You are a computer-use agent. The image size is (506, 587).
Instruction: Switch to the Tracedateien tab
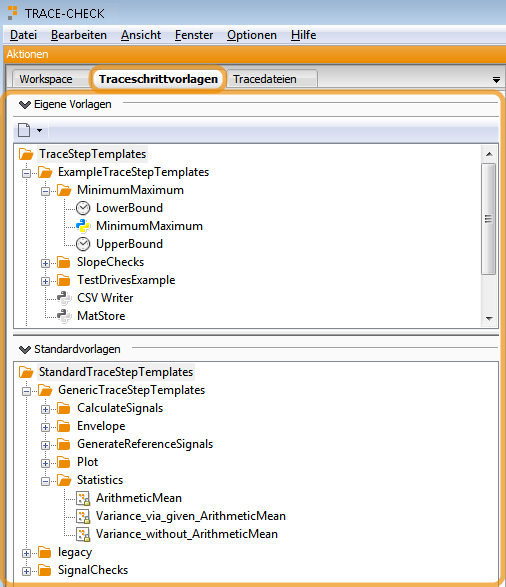point(272,79)
